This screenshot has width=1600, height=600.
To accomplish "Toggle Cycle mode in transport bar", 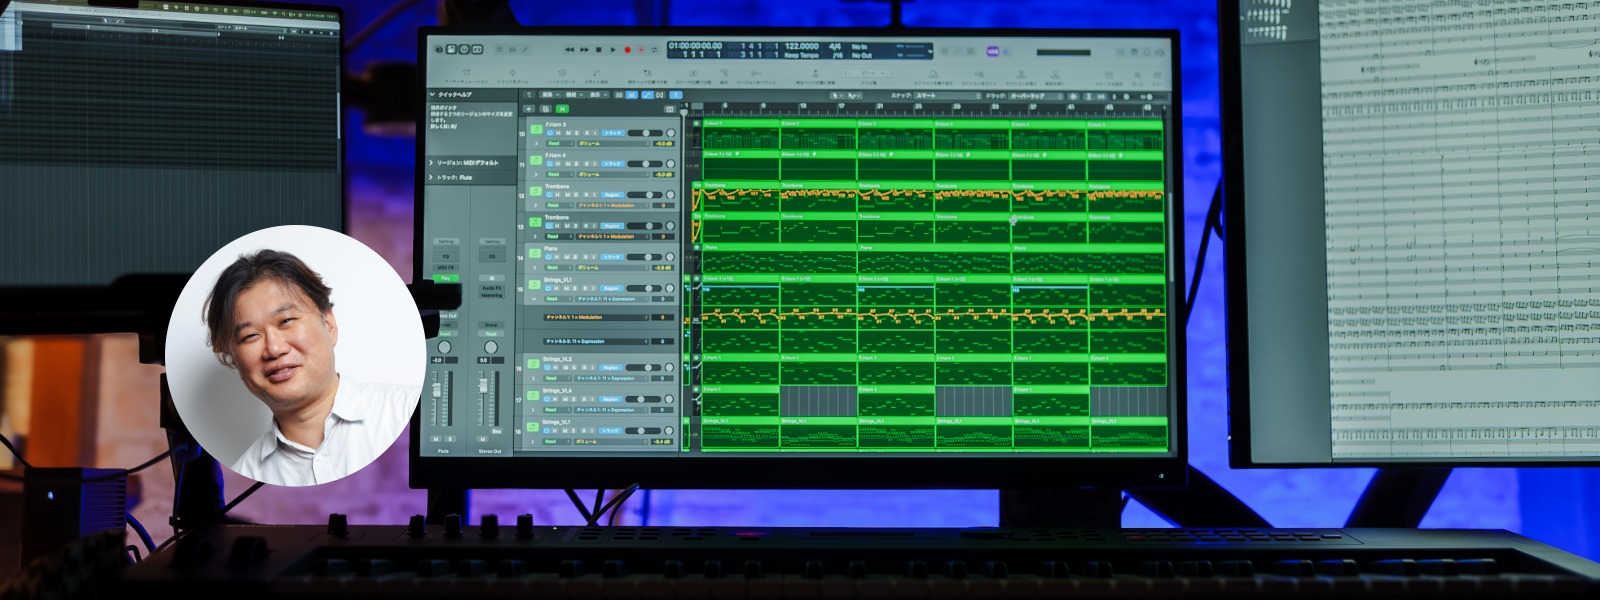I will 655,49.
